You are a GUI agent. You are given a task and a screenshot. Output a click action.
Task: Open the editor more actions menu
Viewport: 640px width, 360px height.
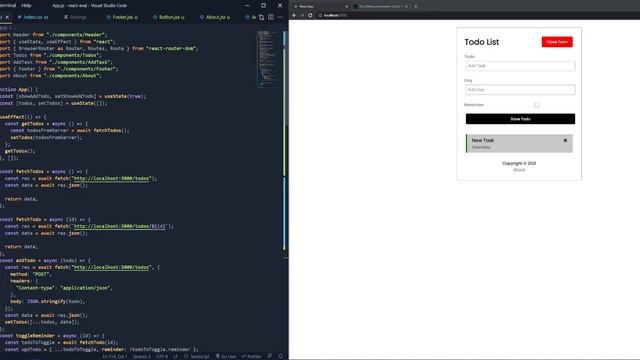click(280, 17)
